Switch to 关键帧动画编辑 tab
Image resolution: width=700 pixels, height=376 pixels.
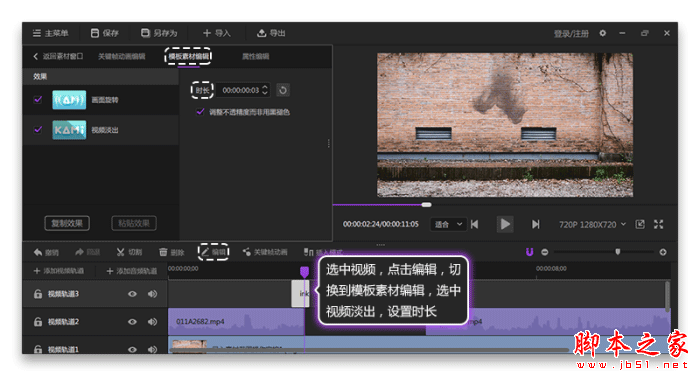pyautogui.click(x=121, y=56)
